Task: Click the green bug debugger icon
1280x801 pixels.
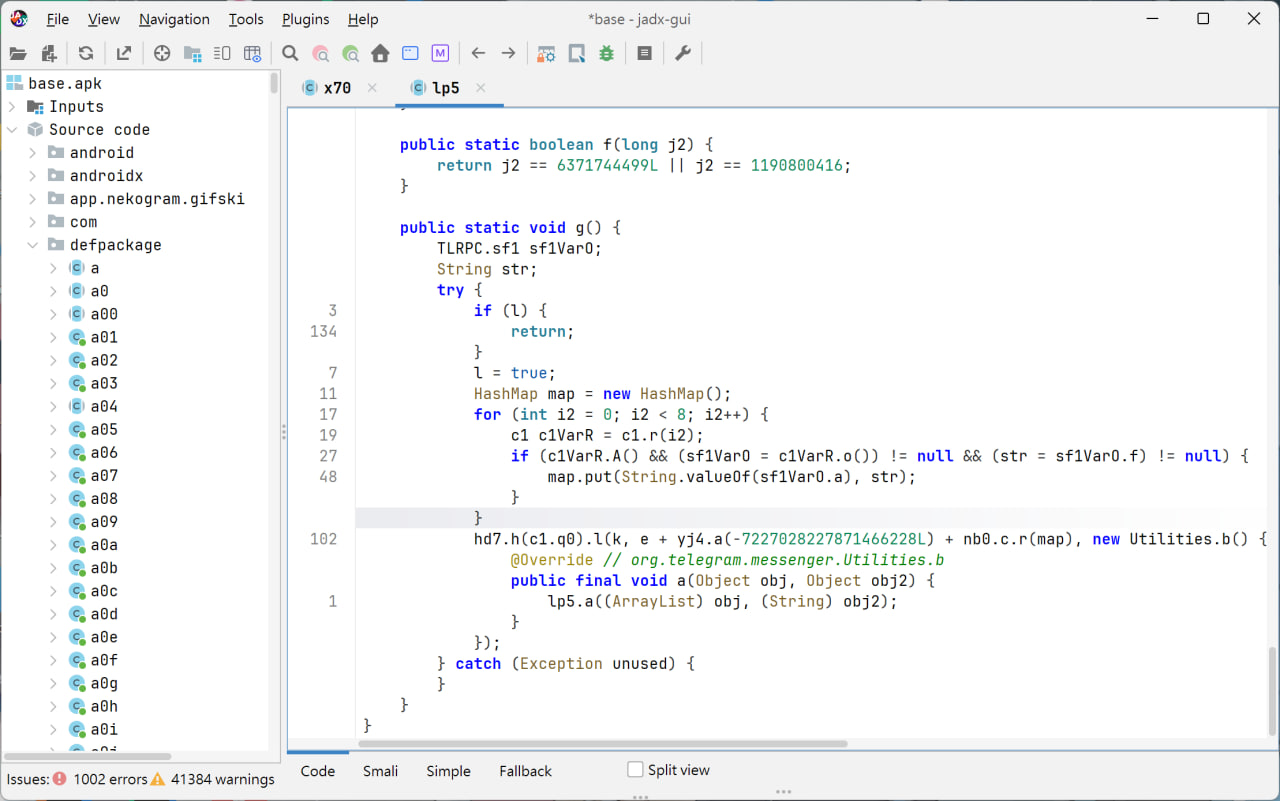Action: (x=606, y=54)
